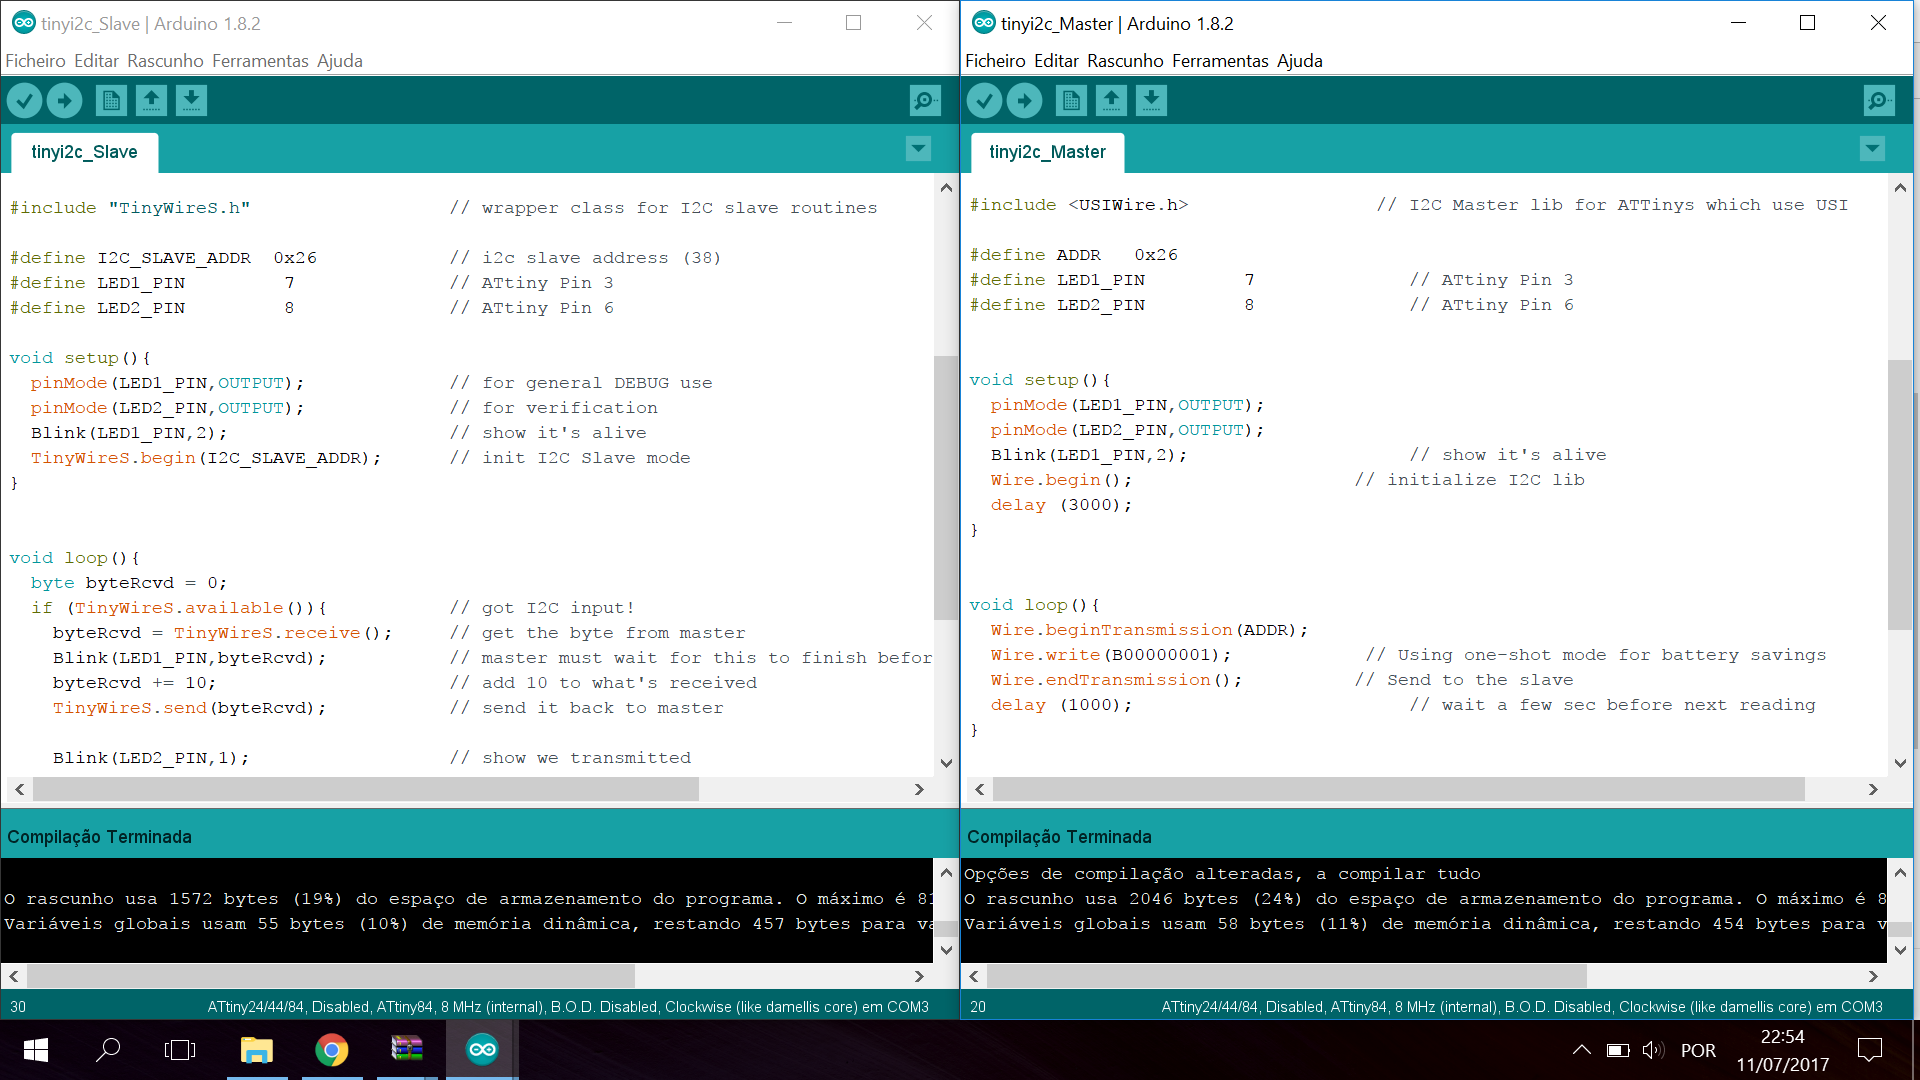1920x1080 pixels.
Task: Click Save sketch icon in Master window
Action: (1151, 100)
